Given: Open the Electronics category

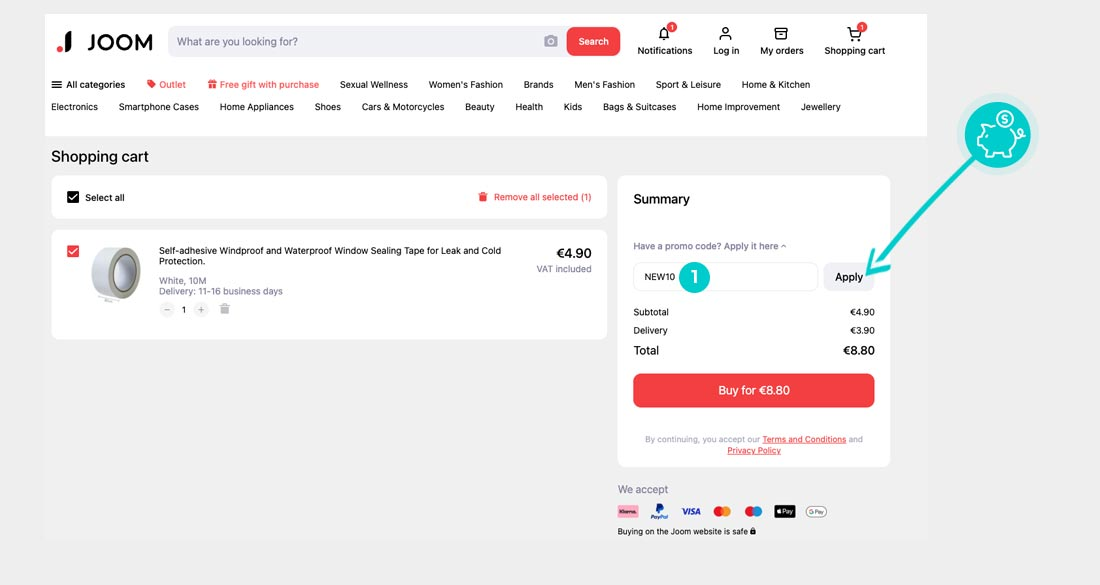Looking at the screenshot, I should [x=74, y=107].
